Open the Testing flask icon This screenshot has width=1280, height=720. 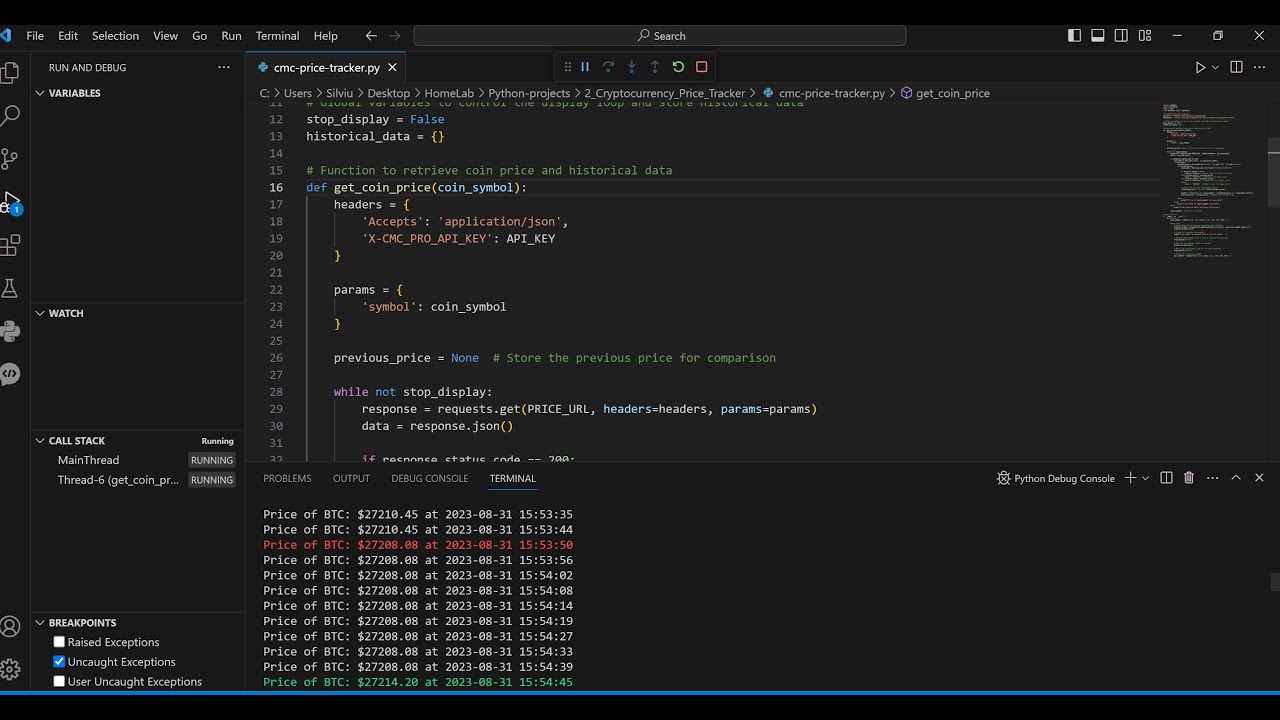pos(10,288)
